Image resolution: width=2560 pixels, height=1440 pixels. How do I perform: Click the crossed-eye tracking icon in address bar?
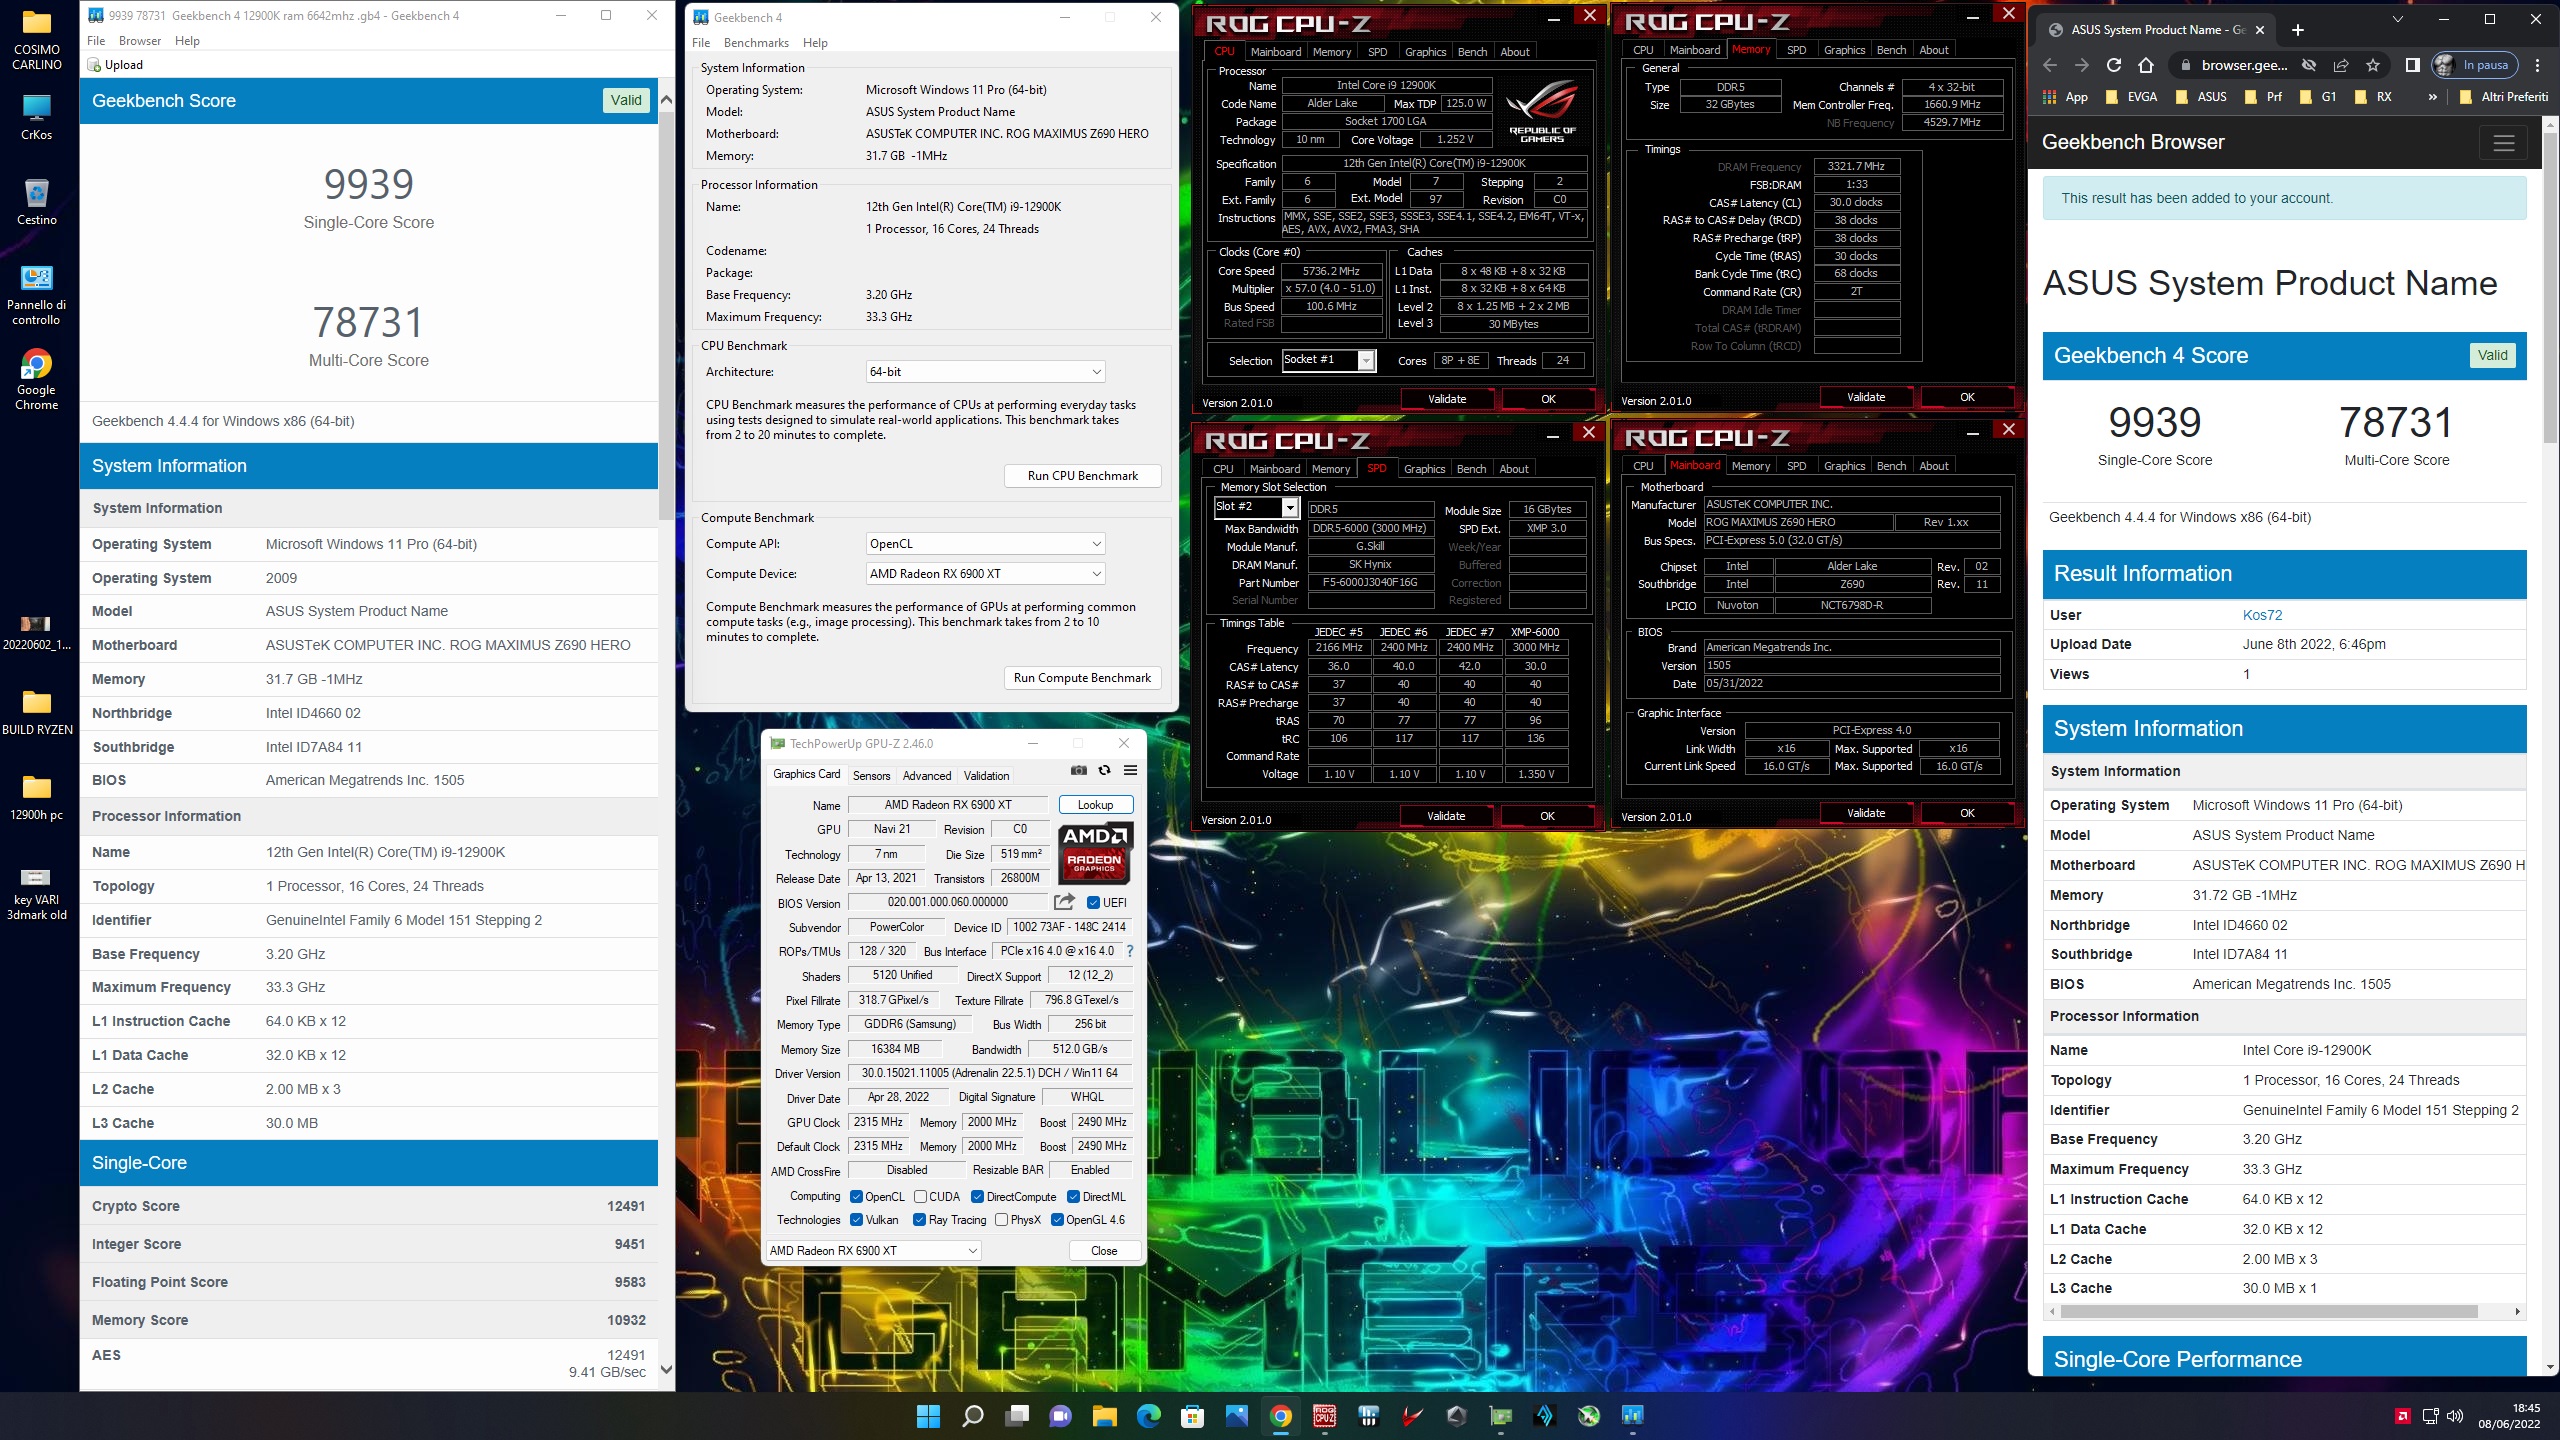click(2309, 65)
